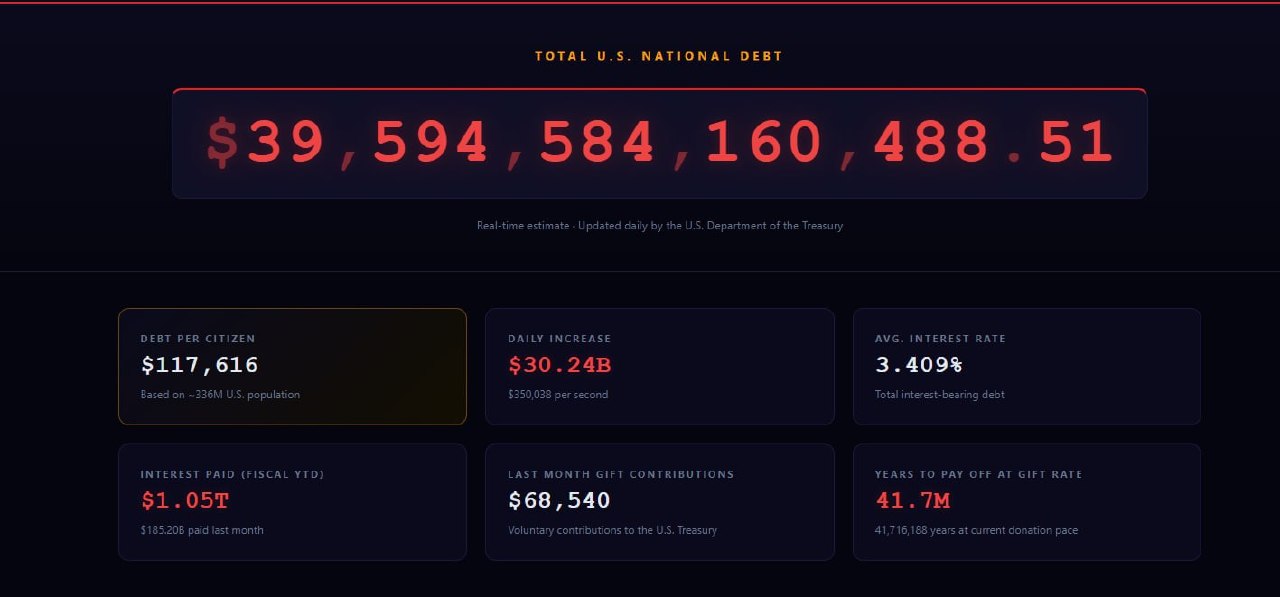Viewport: 1280px width, 597px height.
Task: Click the $30.24B daily increase figure
Action: tap(559, 365)
